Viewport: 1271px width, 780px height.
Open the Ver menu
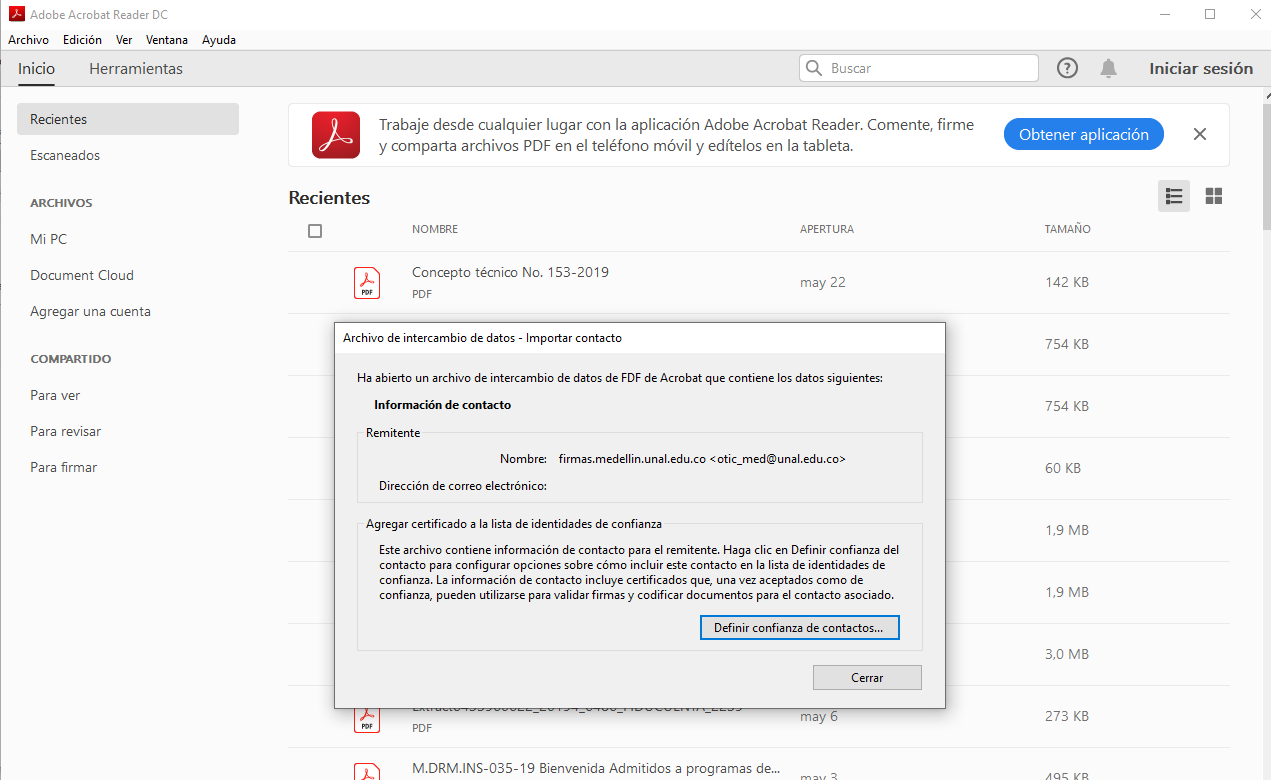124,40
